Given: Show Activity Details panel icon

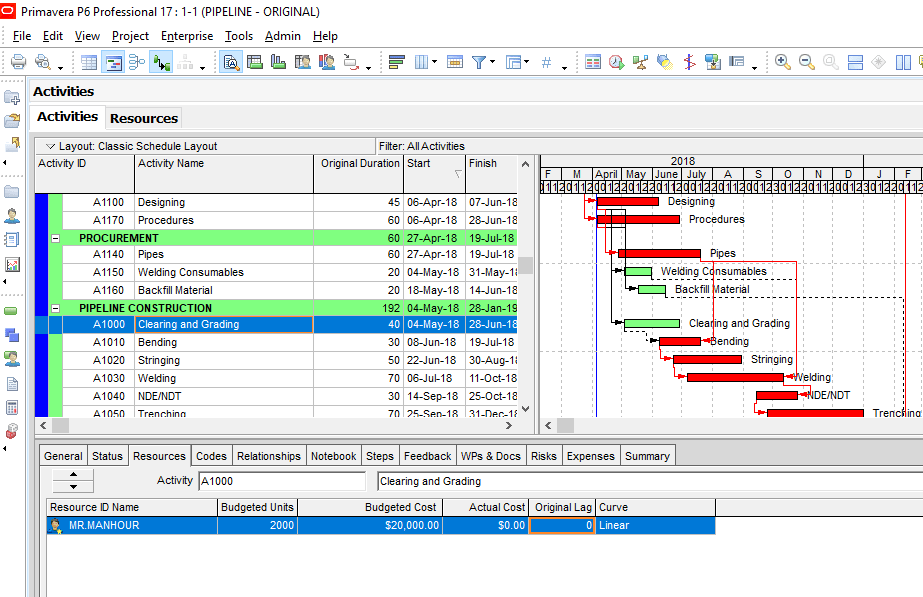Looking at the screenshot, I should 231,62.
